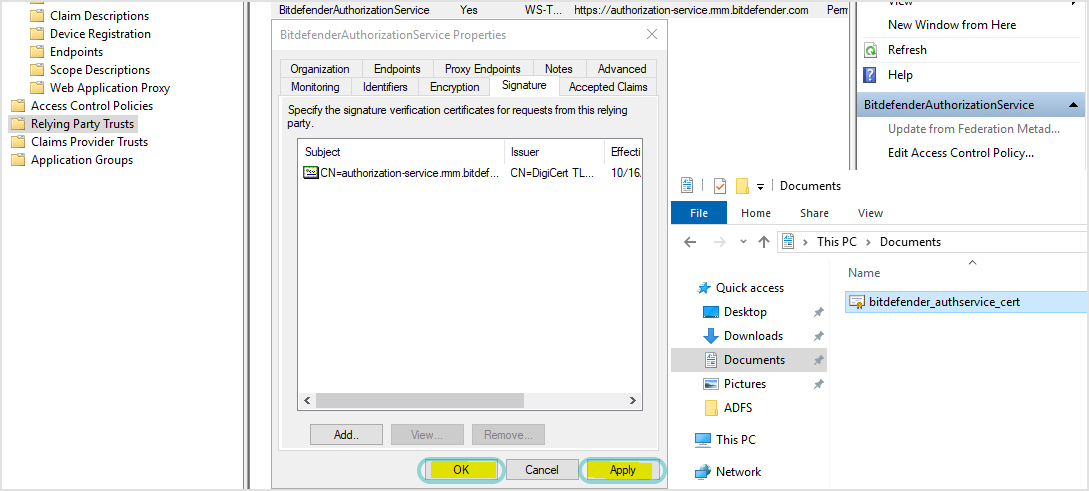This screenshot has width=1089, height=491.
Task: Click the certificate list horizontal scrollbar thumb
Action: (x=419, y=401)
